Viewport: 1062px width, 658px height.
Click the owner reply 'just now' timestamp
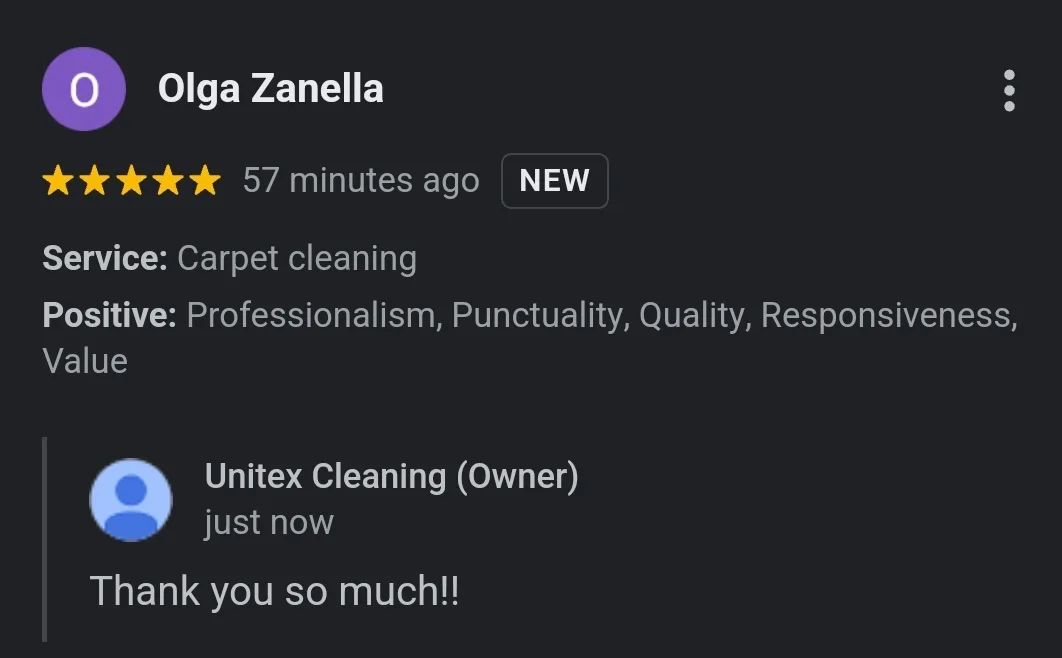coord(269,523)
